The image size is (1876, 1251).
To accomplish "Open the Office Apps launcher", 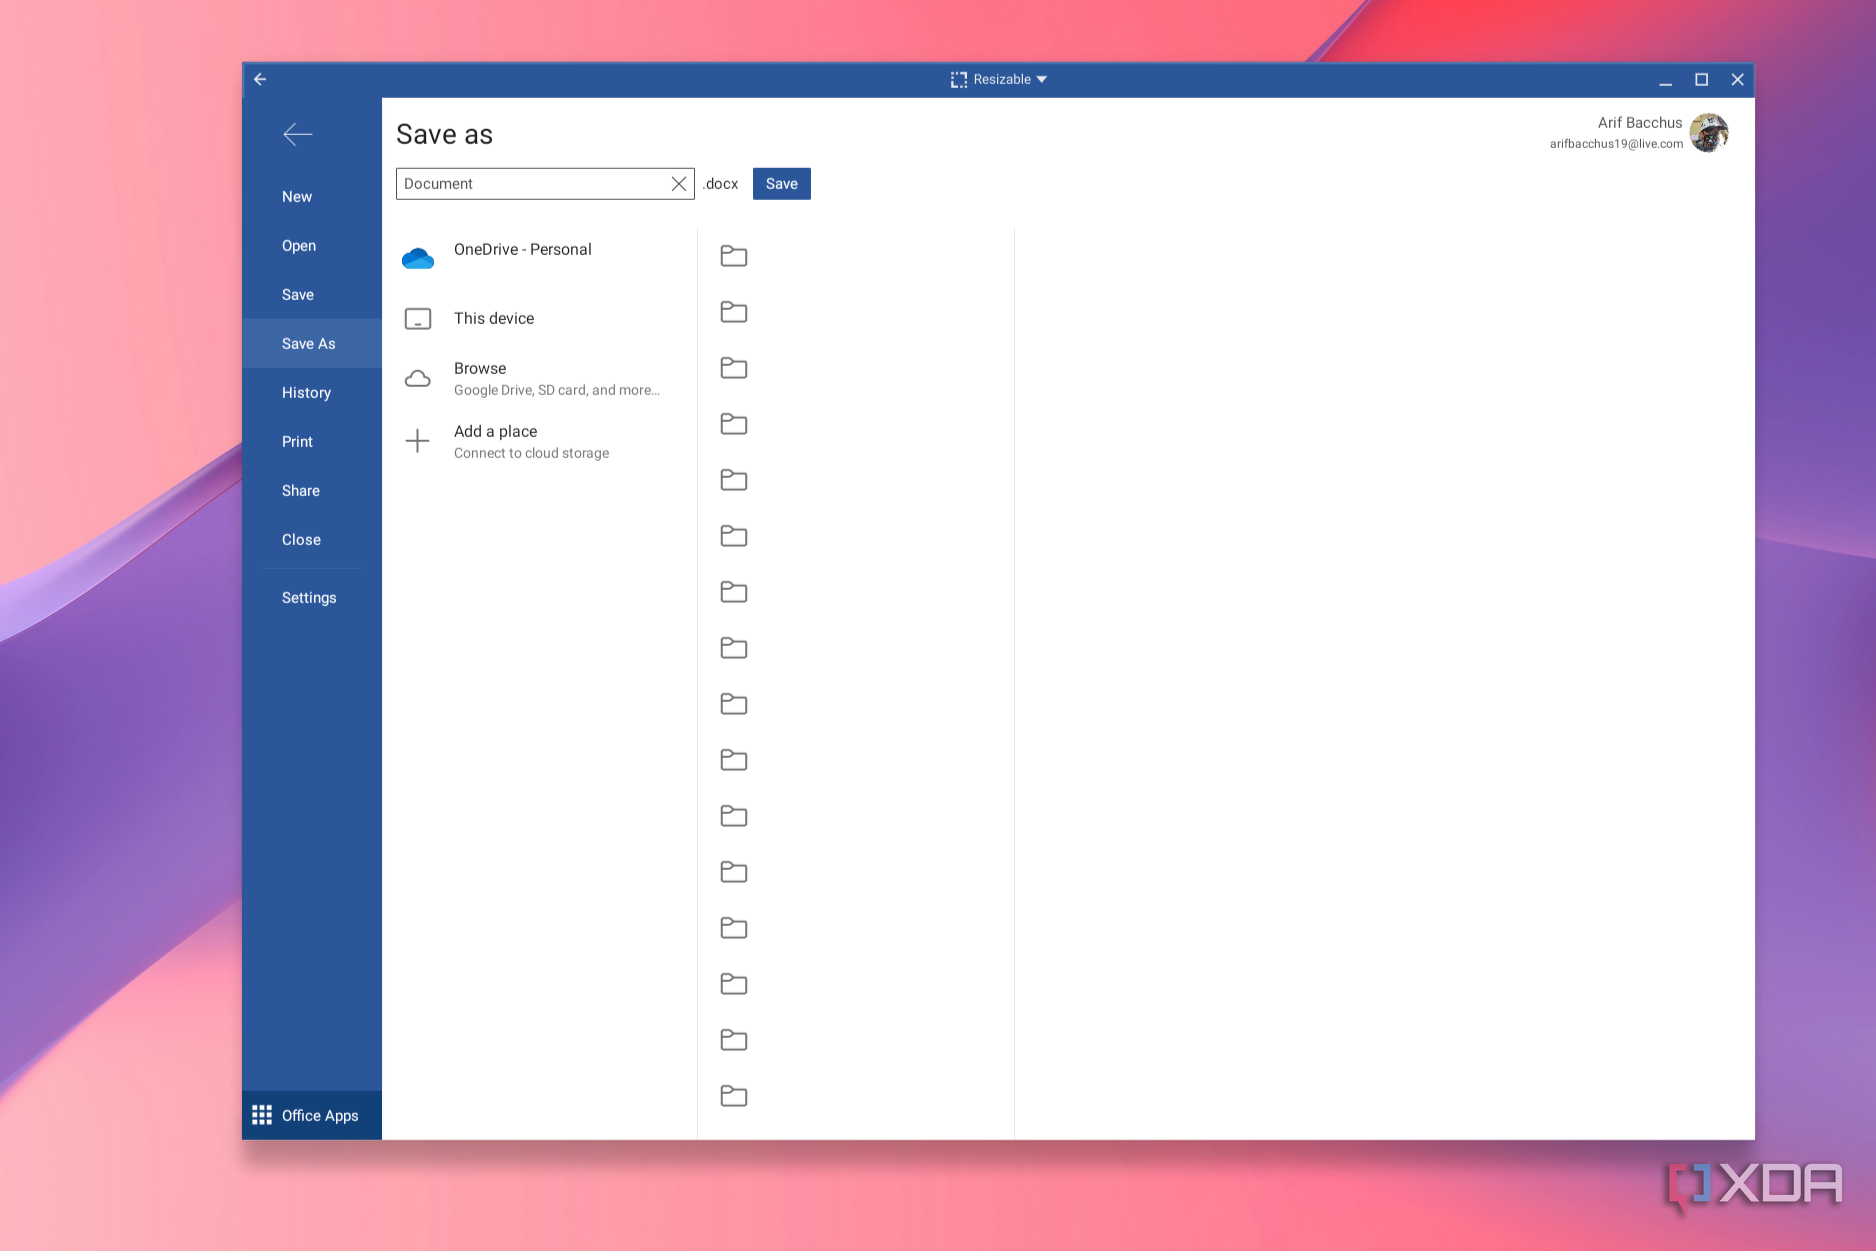I will pyautogui.click(x=310, y=1115).
